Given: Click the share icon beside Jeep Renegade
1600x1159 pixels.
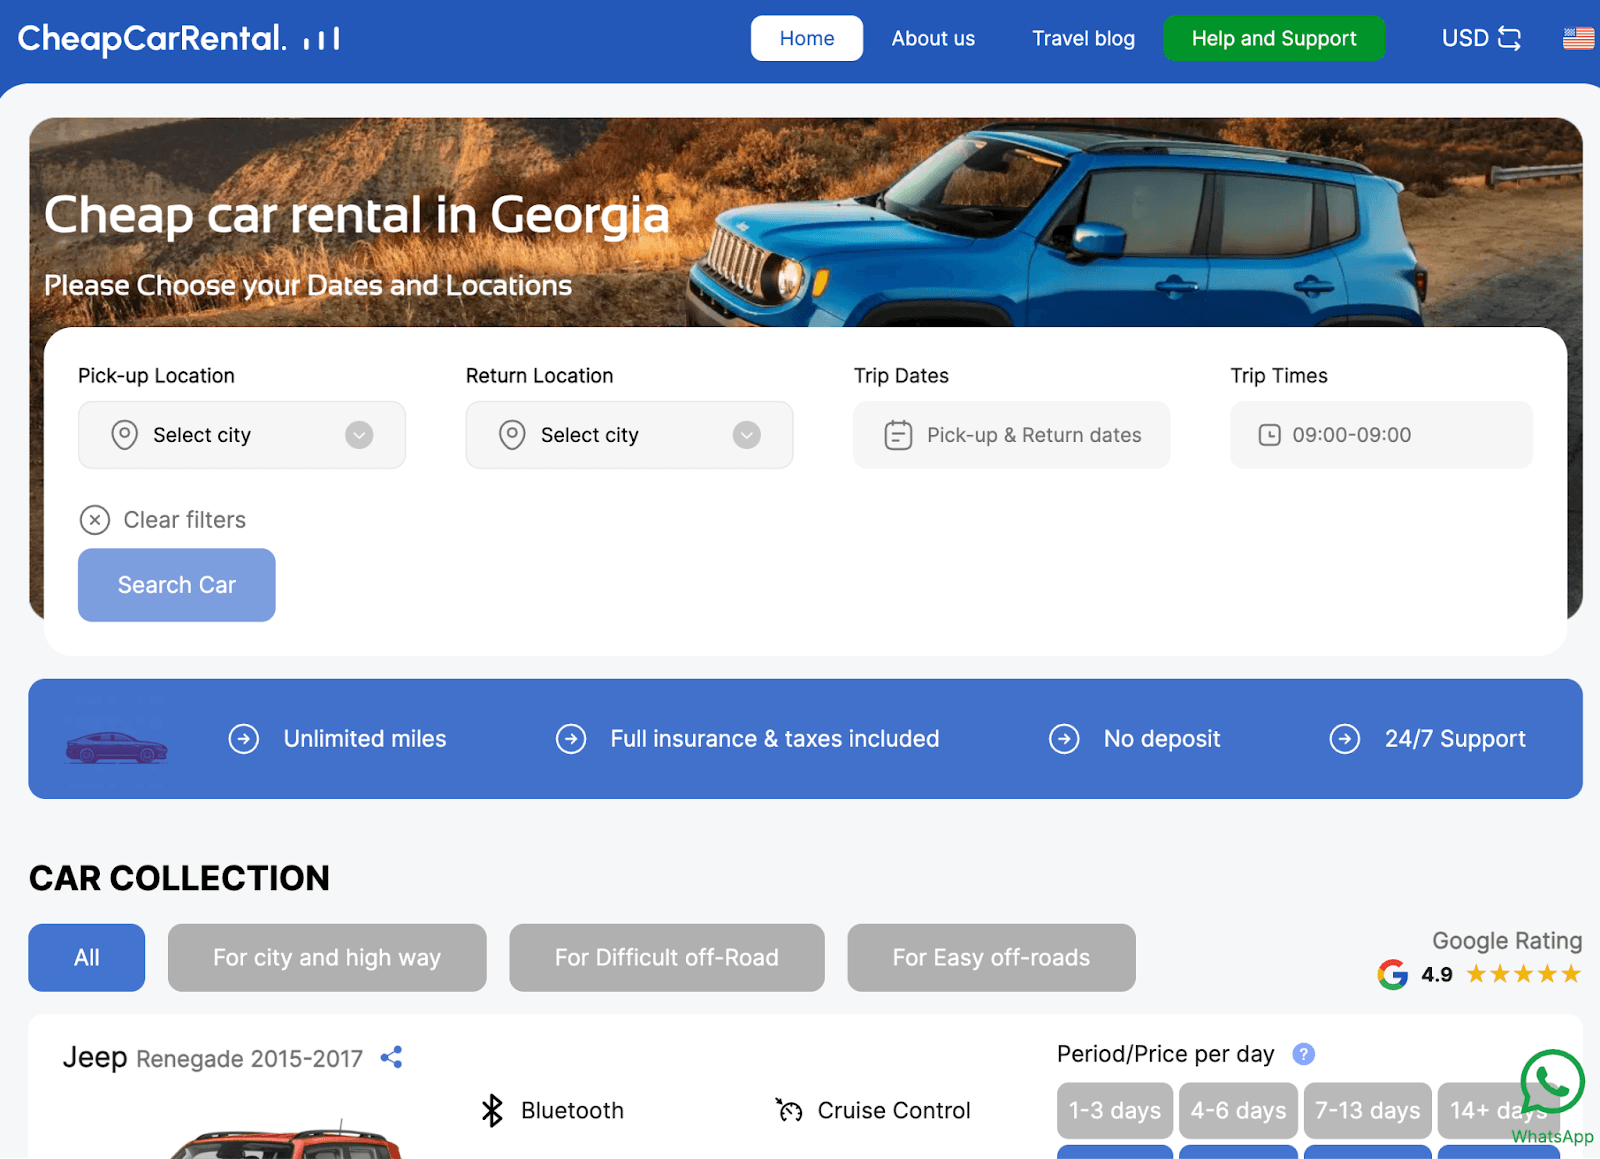Looking at the screenshot, I should click(x=391, y=1057).
